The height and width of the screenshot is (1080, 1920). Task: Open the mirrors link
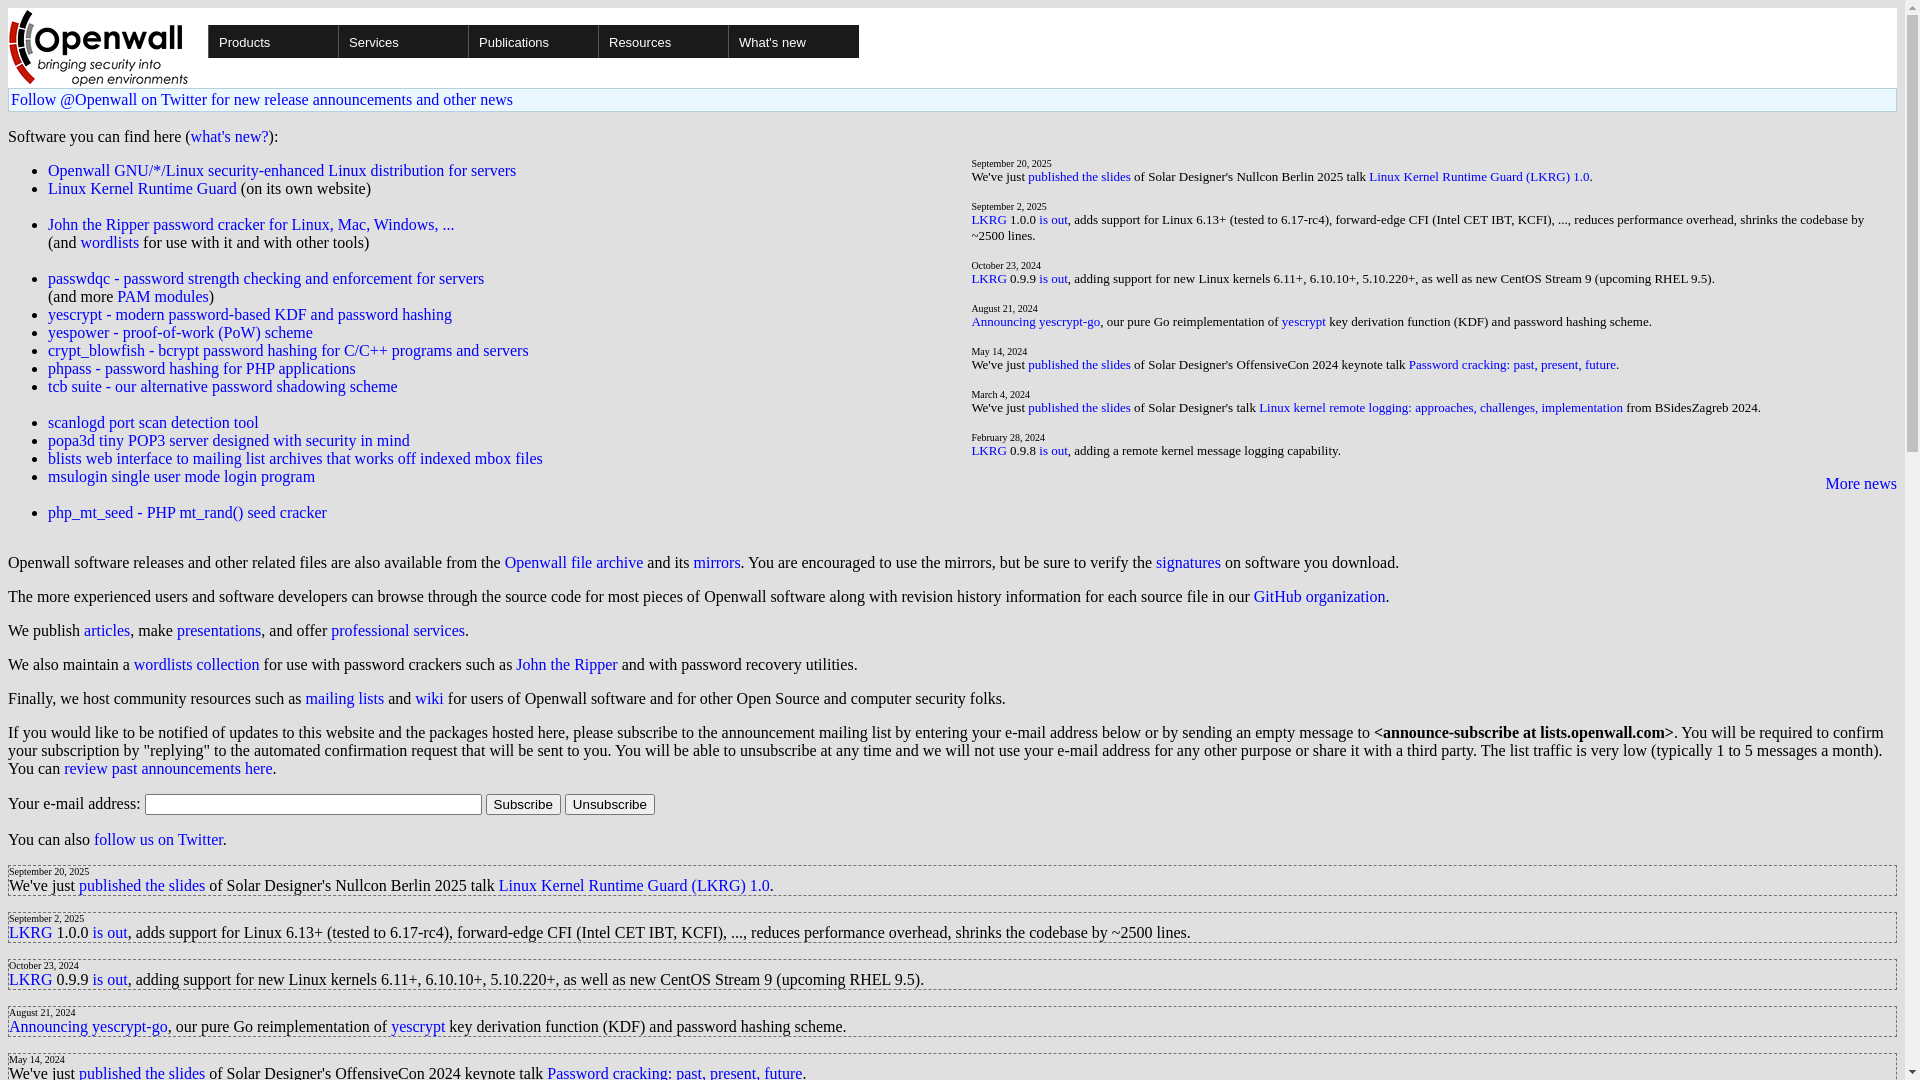[x=717, y=563]
